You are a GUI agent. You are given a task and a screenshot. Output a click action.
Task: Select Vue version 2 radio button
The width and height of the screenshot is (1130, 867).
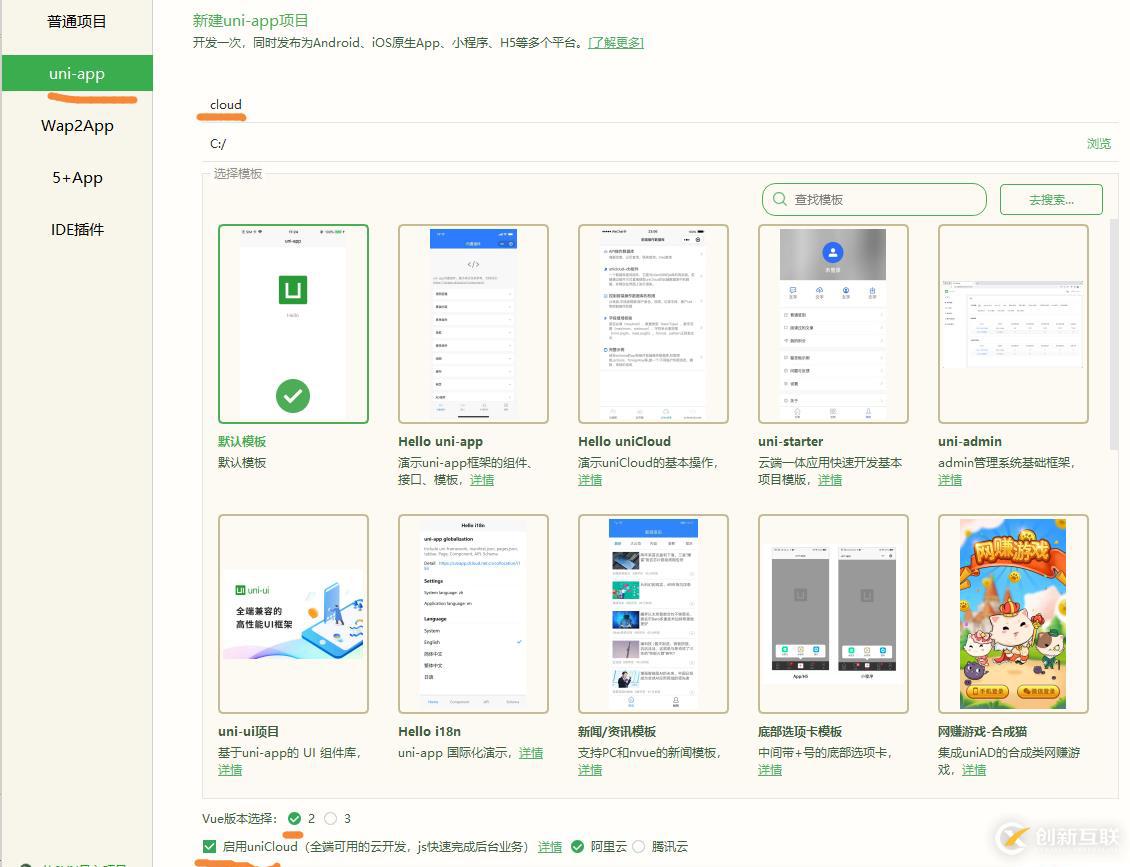(294, 818)
